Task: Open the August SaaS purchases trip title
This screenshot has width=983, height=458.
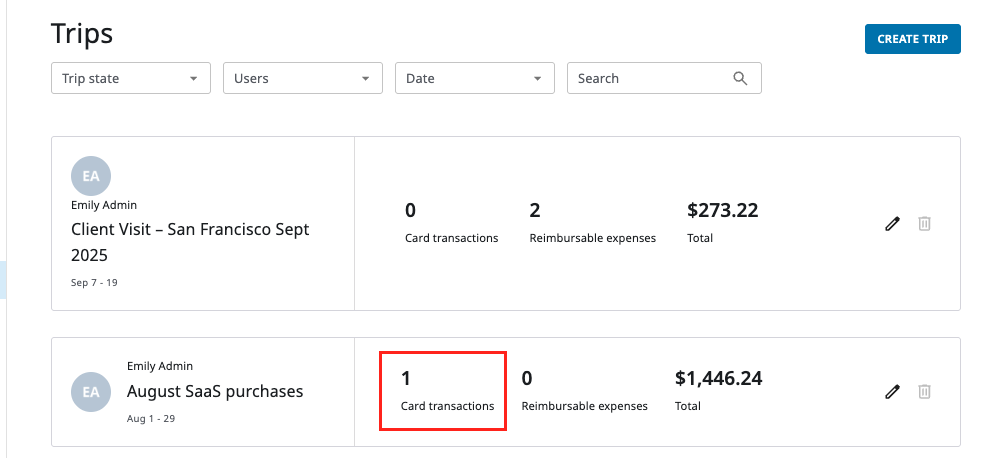Action: pyautogui.click(x=214, y=391)
